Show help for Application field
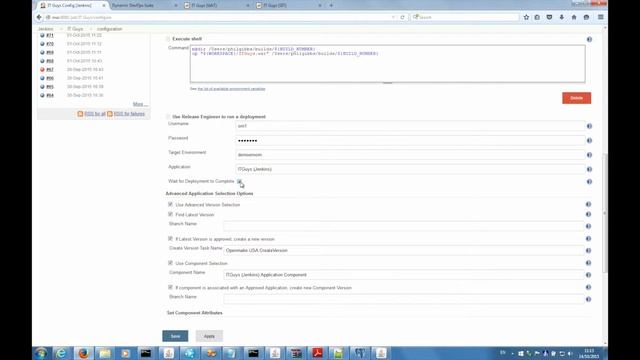The image size is (640, 360). click(589, 169)
